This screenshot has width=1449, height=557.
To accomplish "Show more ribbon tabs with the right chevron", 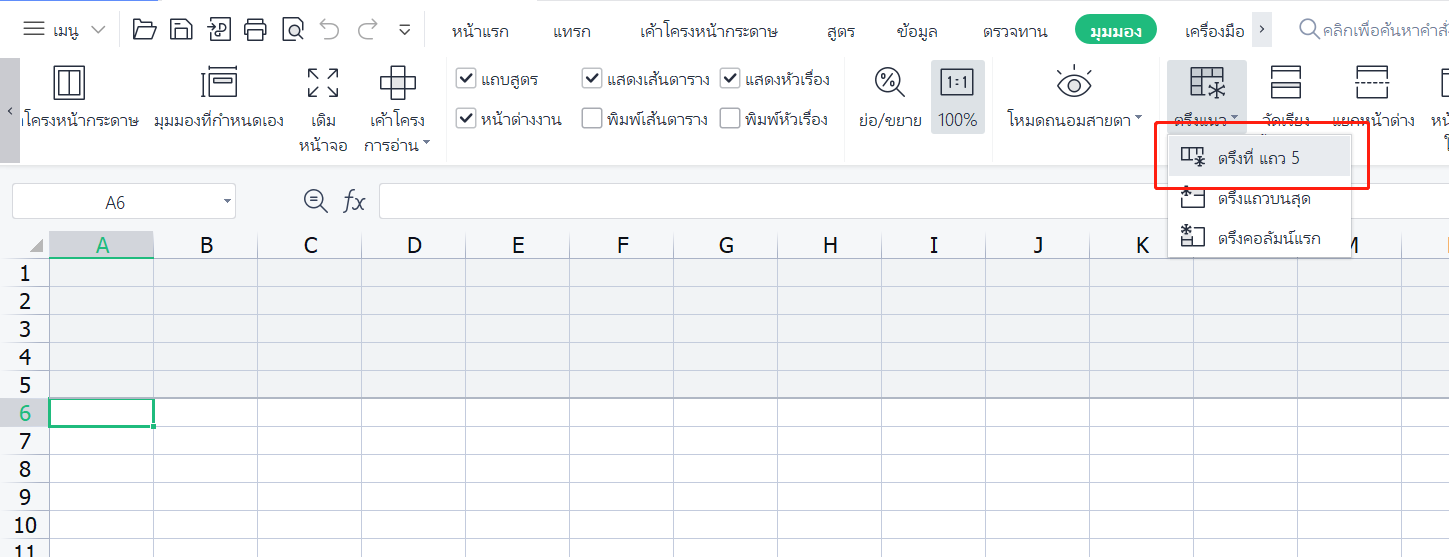I will tap(1263, 29).
